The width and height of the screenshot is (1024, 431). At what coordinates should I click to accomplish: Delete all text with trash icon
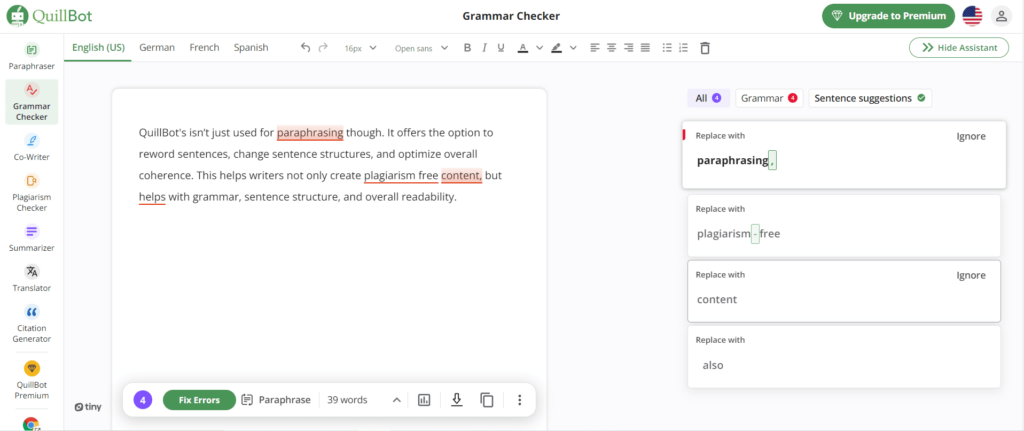point(705,48)
